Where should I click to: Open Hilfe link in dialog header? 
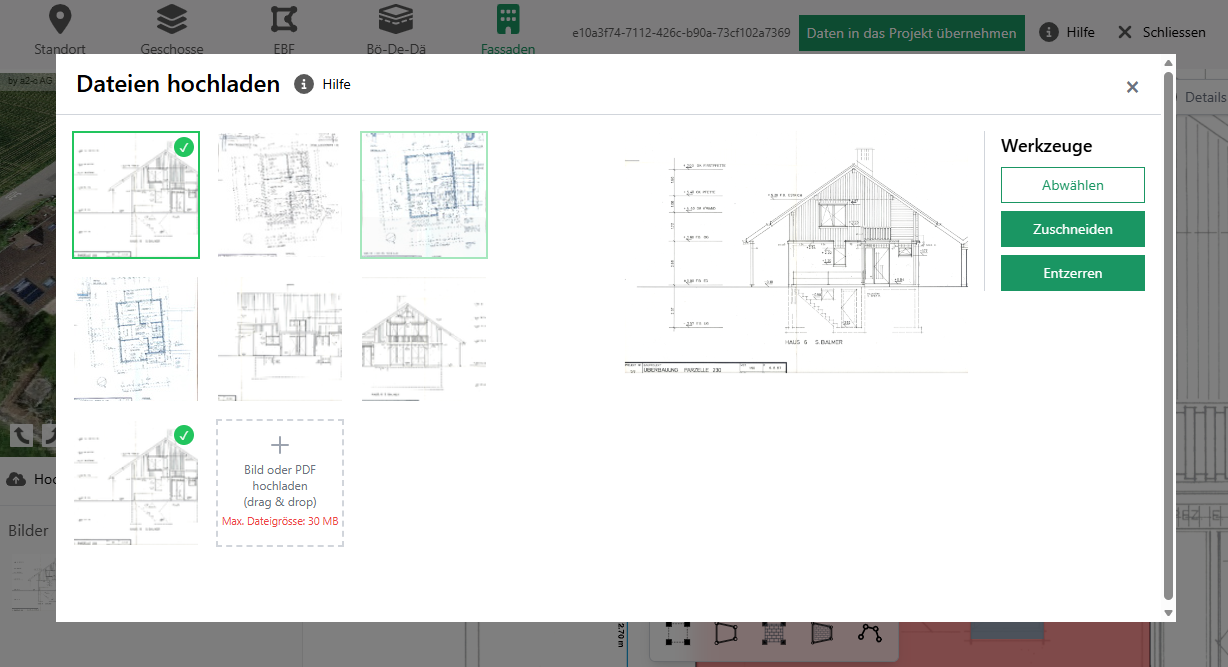point(336,84)
